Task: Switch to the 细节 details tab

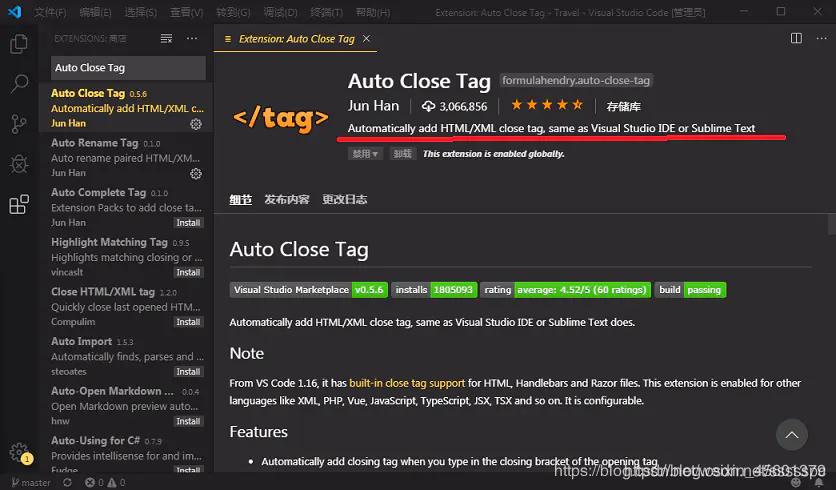Action: coord(240,199)
